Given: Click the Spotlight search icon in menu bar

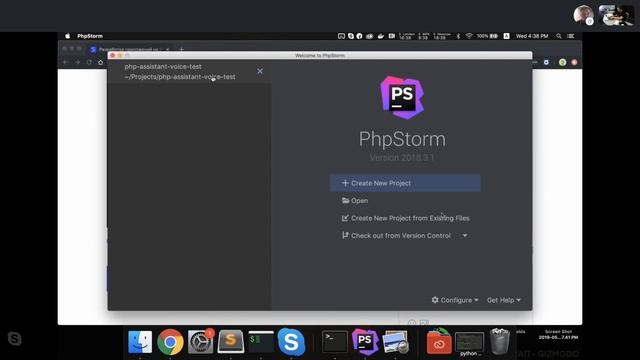Looking at the screenshot, I should (x=558, y=36).
